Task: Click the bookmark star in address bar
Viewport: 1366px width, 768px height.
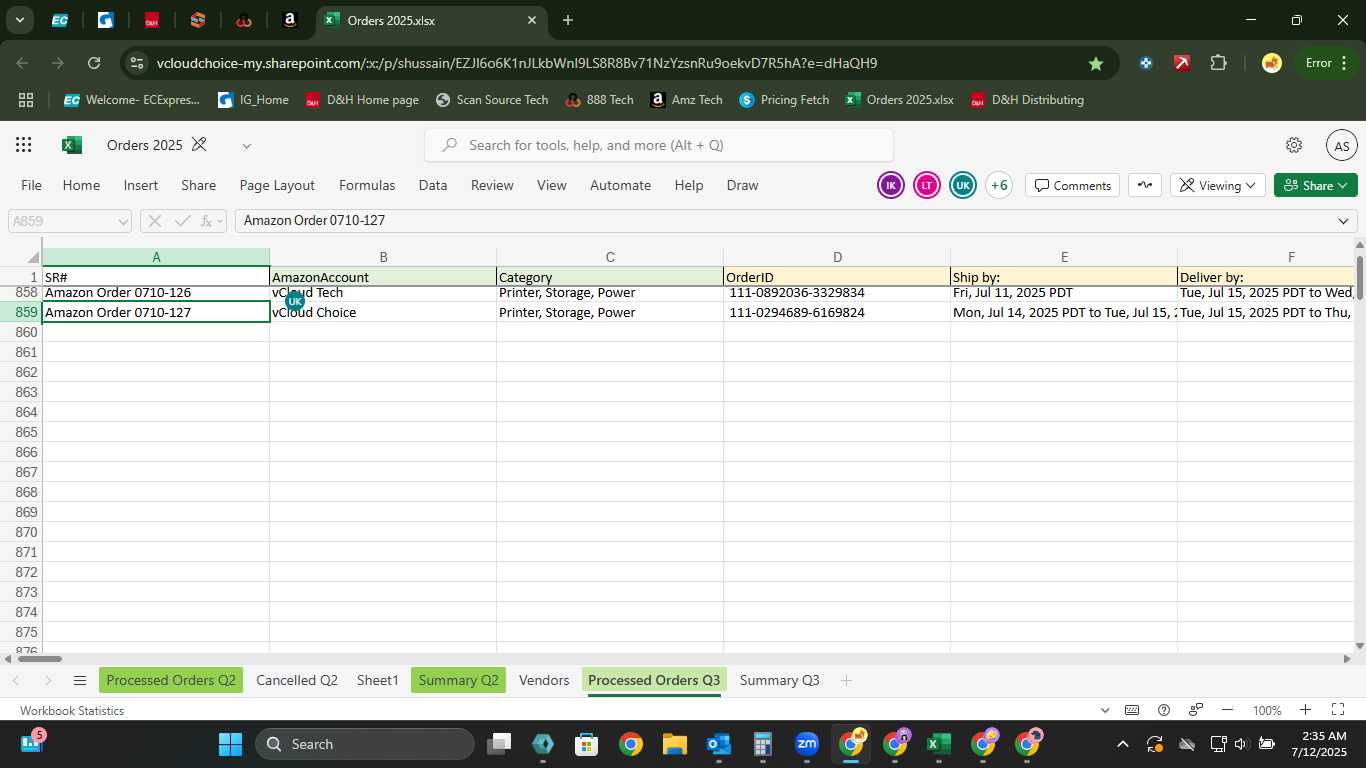Action: 1096,63
